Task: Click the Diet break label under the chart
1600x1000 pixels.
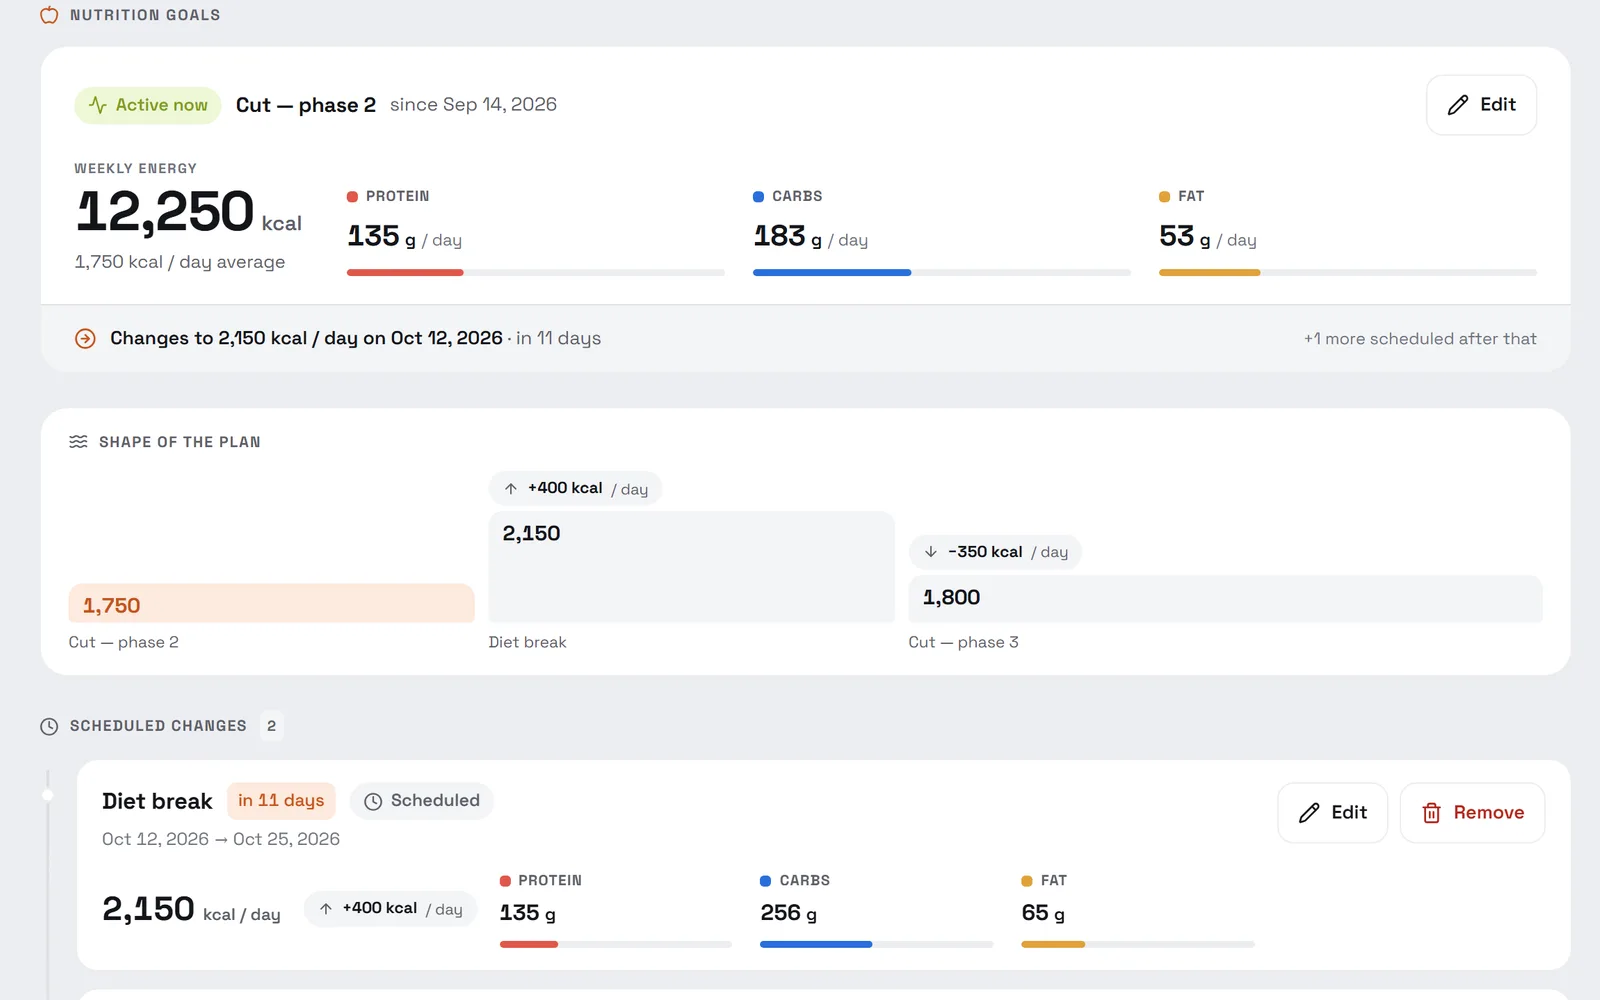Action: pyautogui.click(x=527, y=642)
